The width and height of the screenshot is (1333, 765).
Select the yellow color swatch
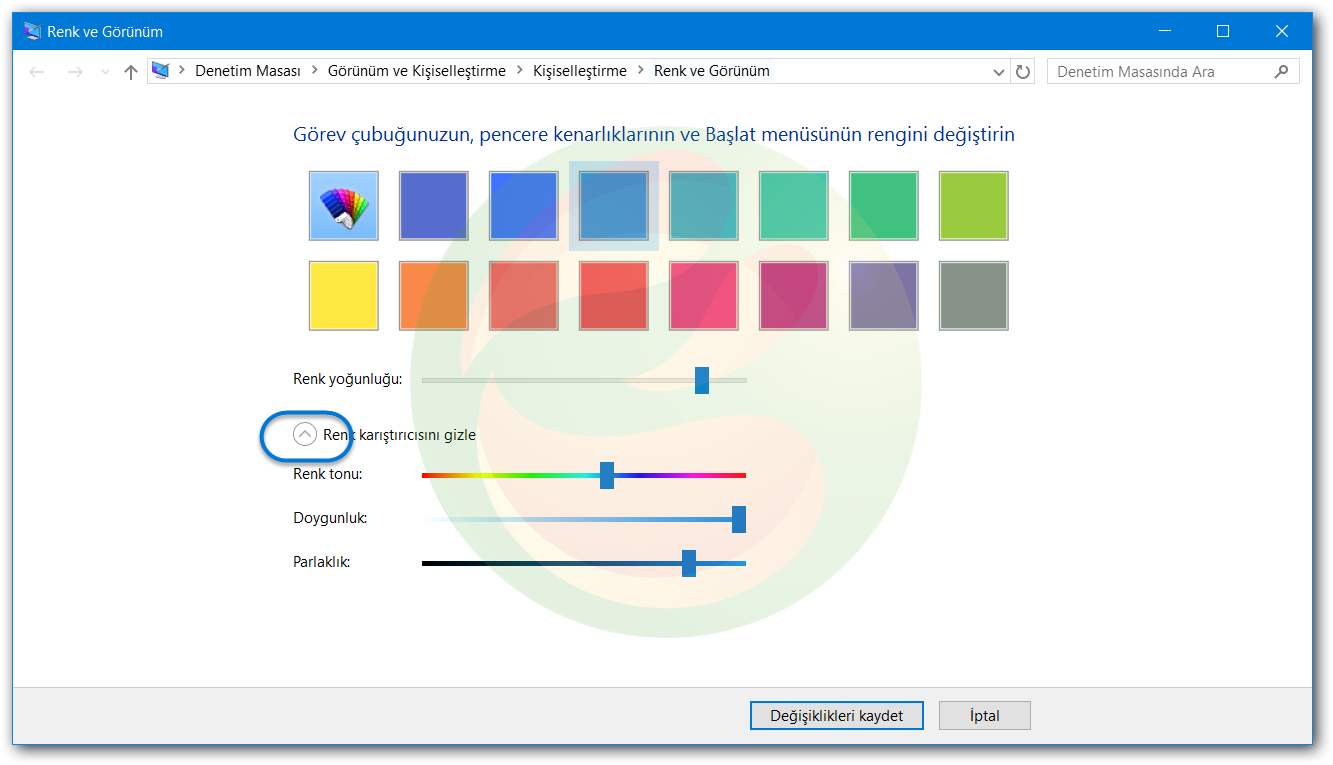[x=343, y=295]
